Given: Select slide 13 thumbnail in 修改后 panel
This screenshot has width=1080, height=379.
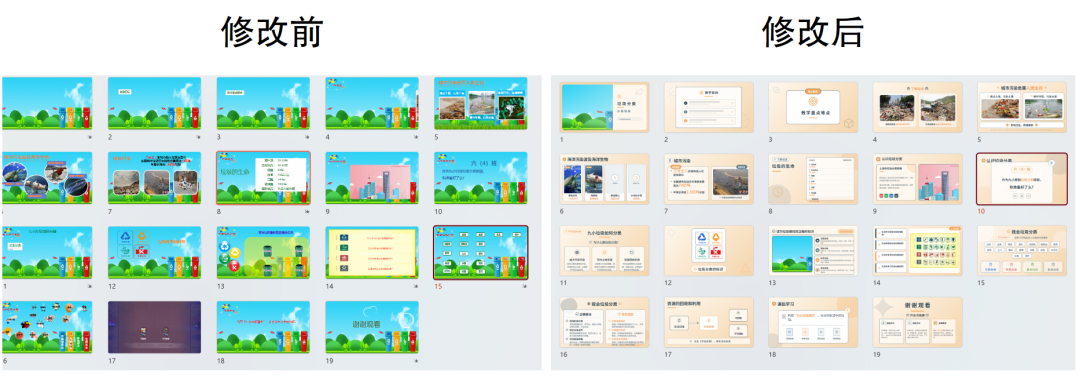Looking at the screenshot, I should coord(813,250).
